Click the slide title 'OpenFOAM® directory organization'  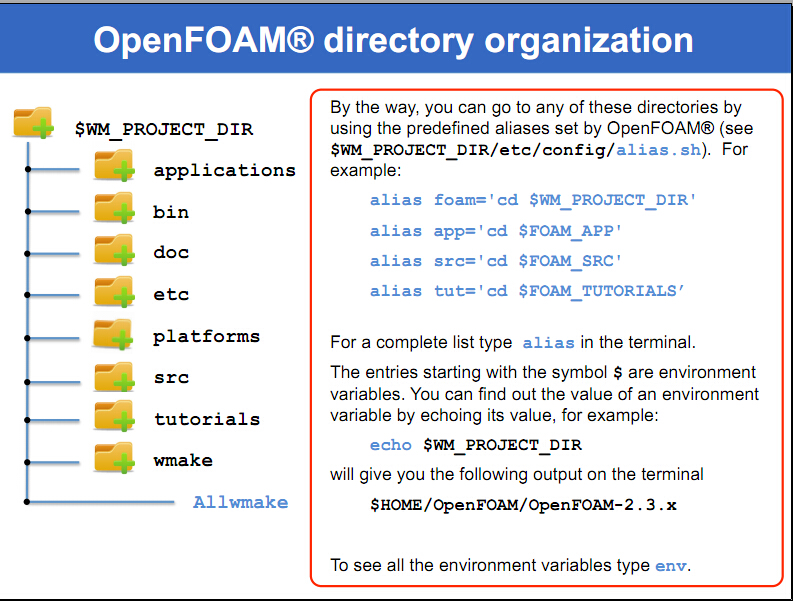tap(393, 40)
